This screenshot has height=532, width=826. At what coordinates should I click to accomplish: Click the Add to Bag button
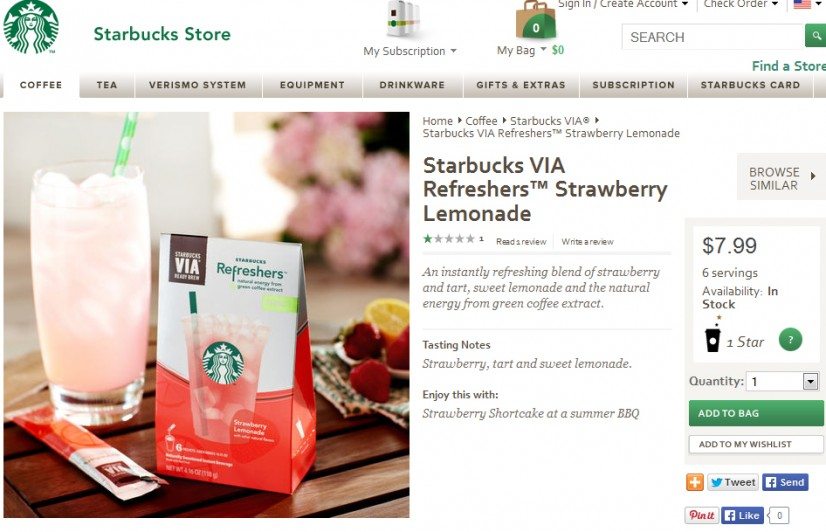[x=755, y=413]
